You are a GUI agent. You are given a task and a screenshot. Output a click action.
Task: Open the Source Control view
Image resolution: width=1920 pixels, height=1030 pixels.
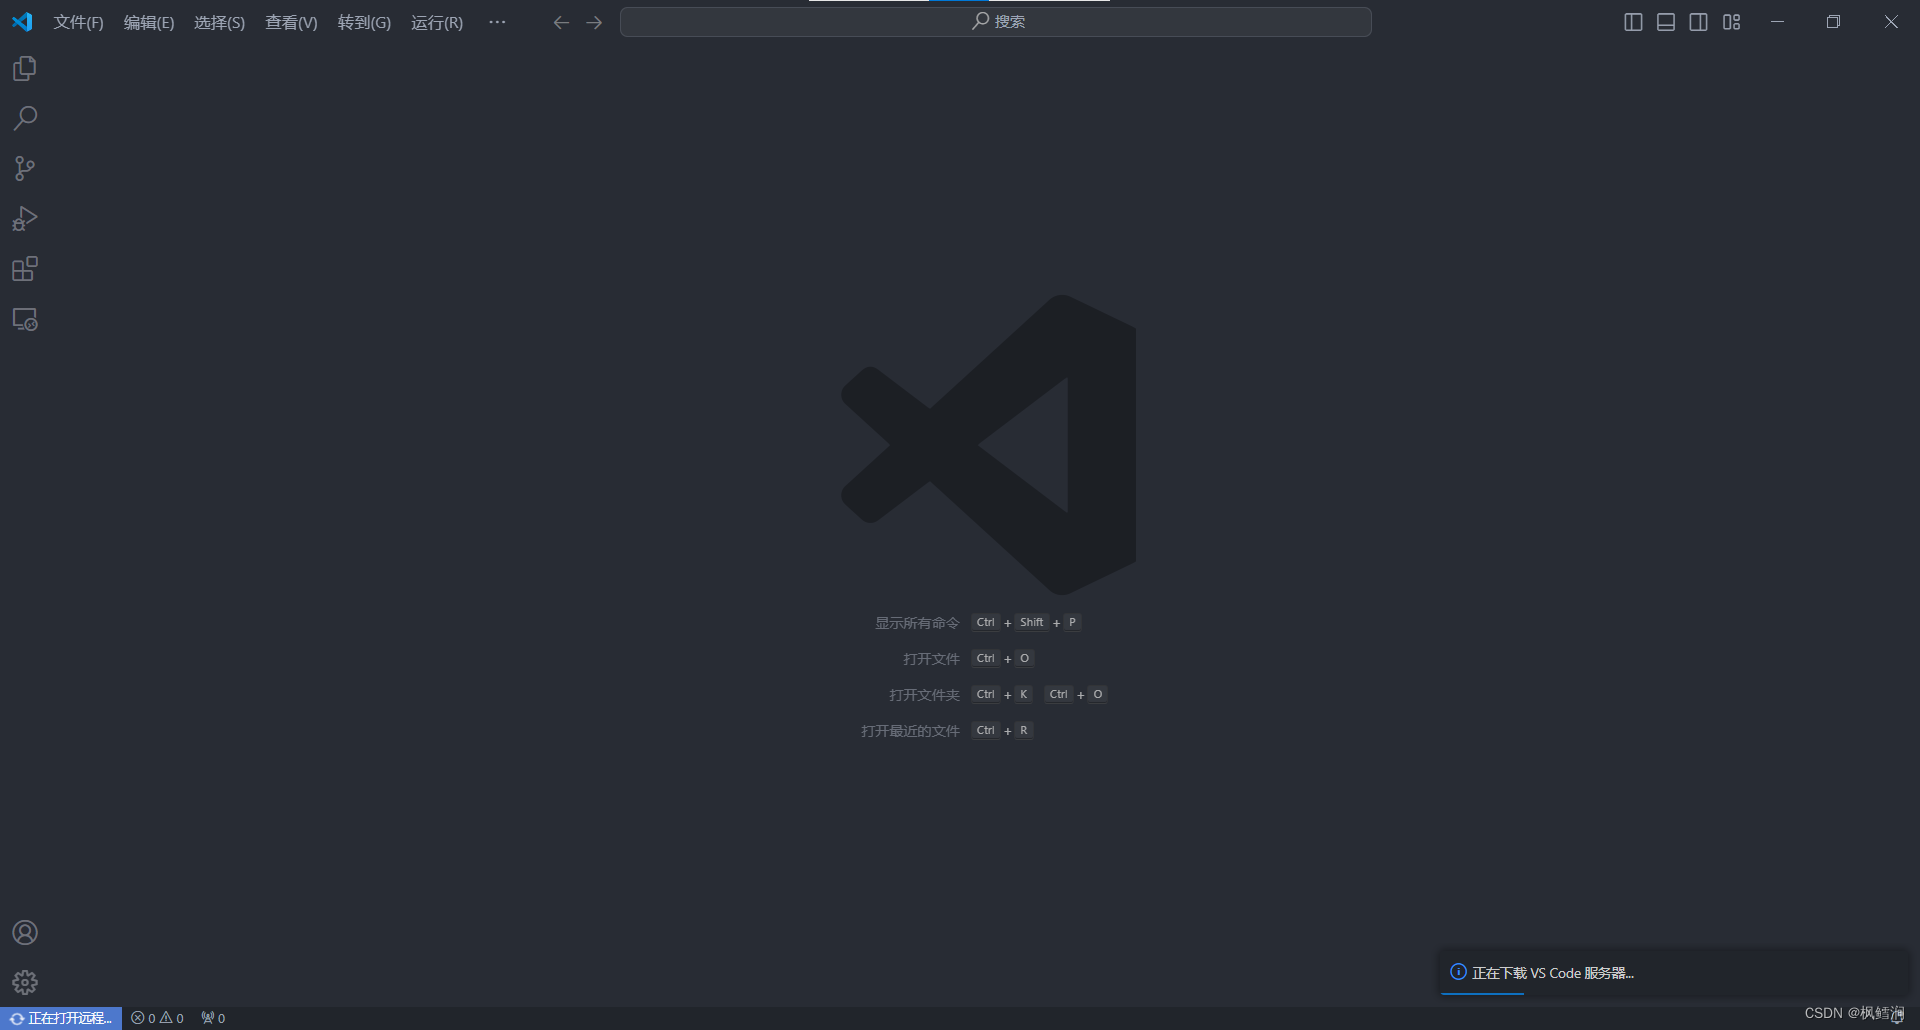tap(25, 169)
